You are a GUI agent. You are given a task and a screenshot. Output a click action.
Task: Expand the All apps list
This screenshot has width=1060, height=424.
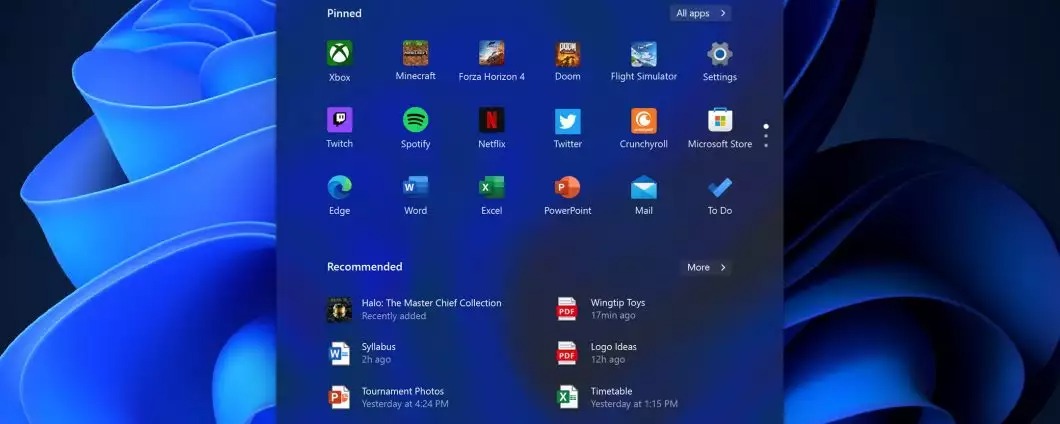click(701, 13)
